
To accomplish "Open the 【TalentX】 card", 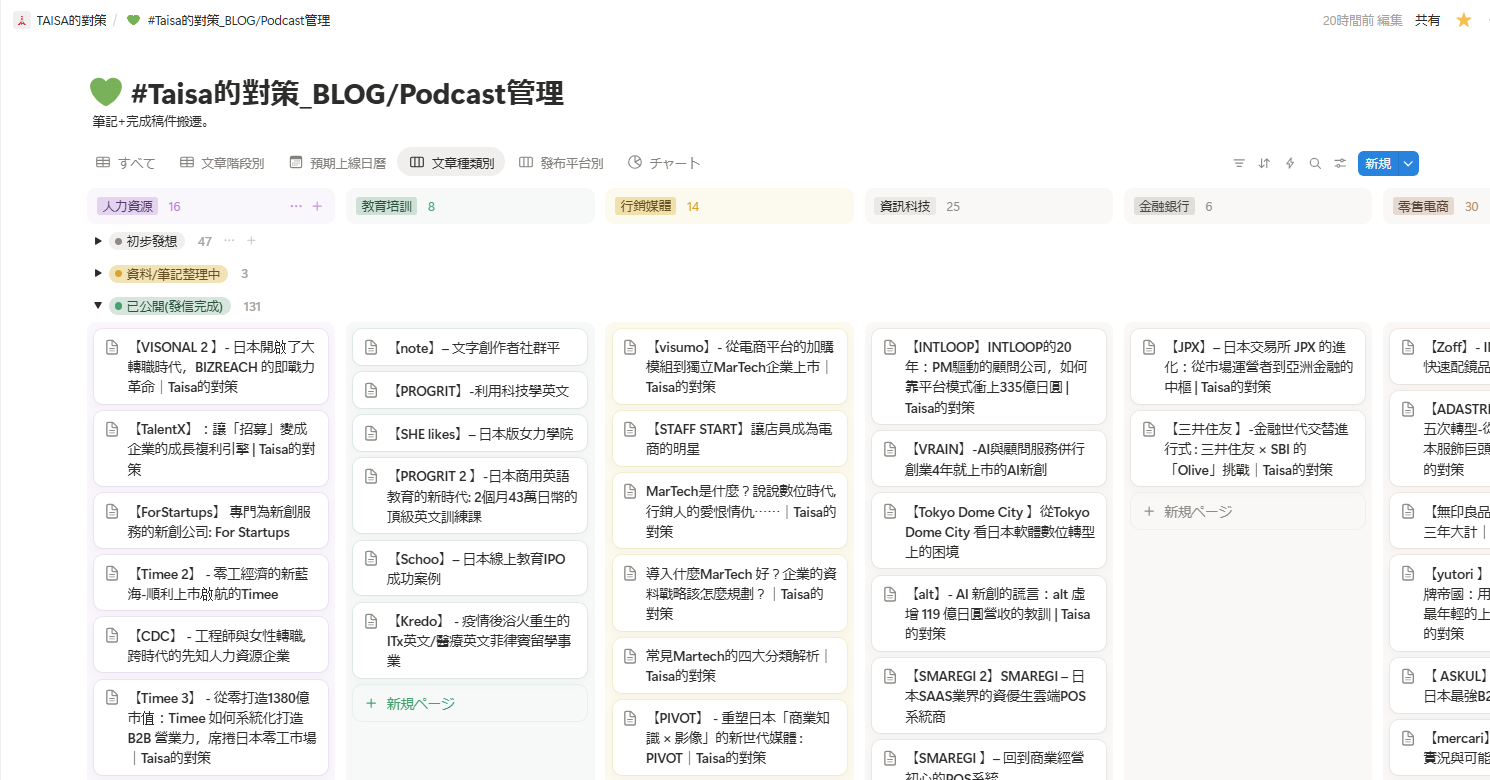I will (211, 448).
